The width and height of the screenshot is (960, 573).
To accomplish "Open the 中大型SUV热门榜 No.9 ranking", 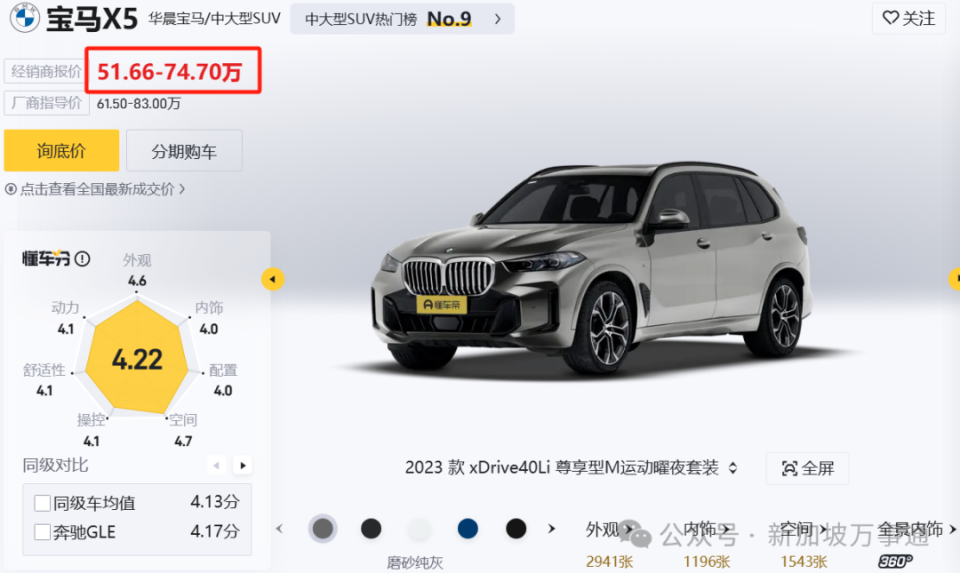I will pyautogui.click(x=402, y=19).
